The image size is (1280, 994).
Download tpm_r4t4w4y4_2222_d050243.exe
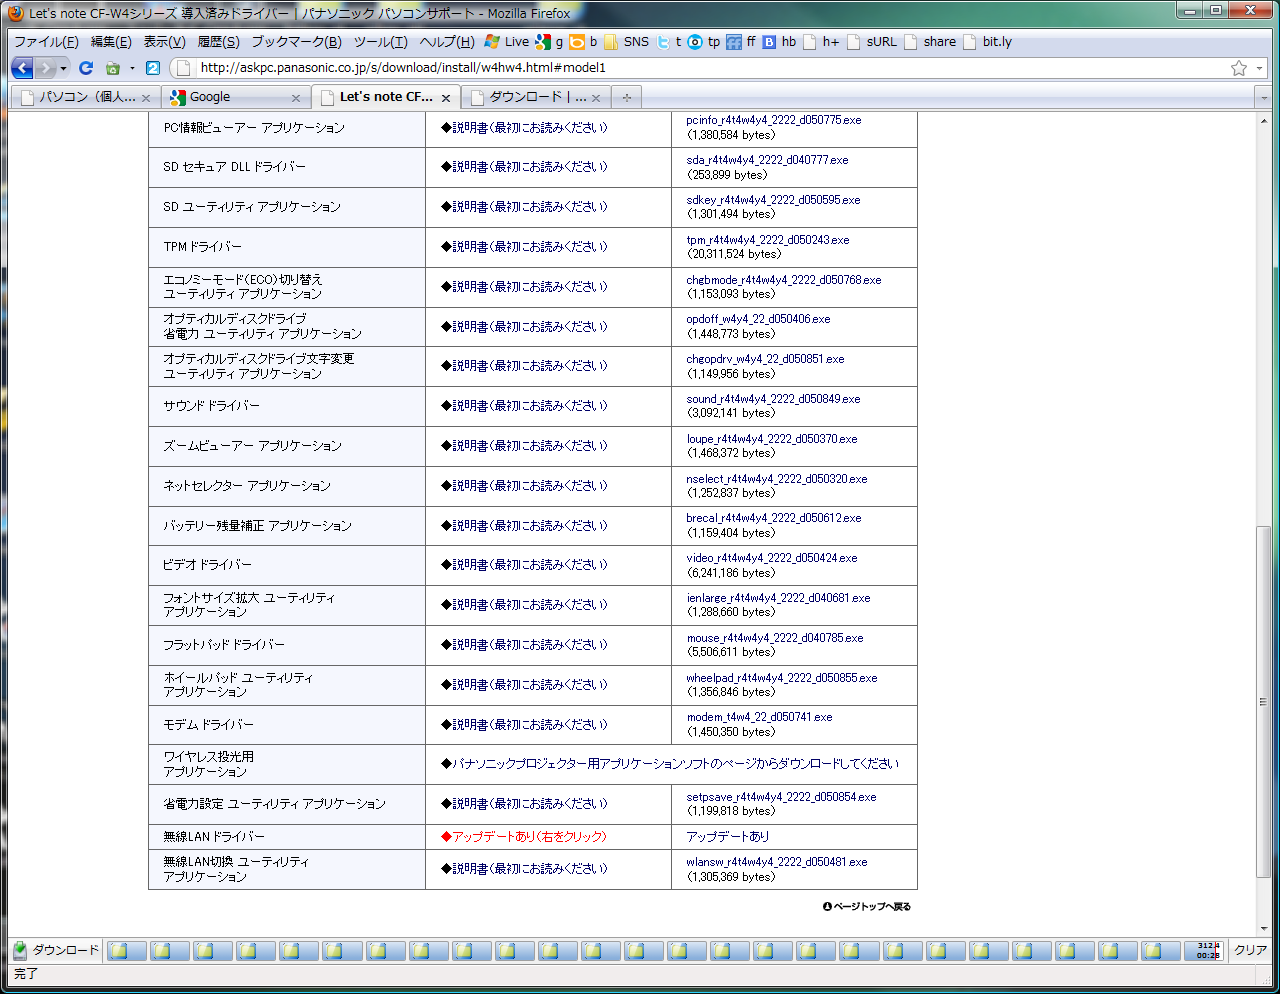768,240
